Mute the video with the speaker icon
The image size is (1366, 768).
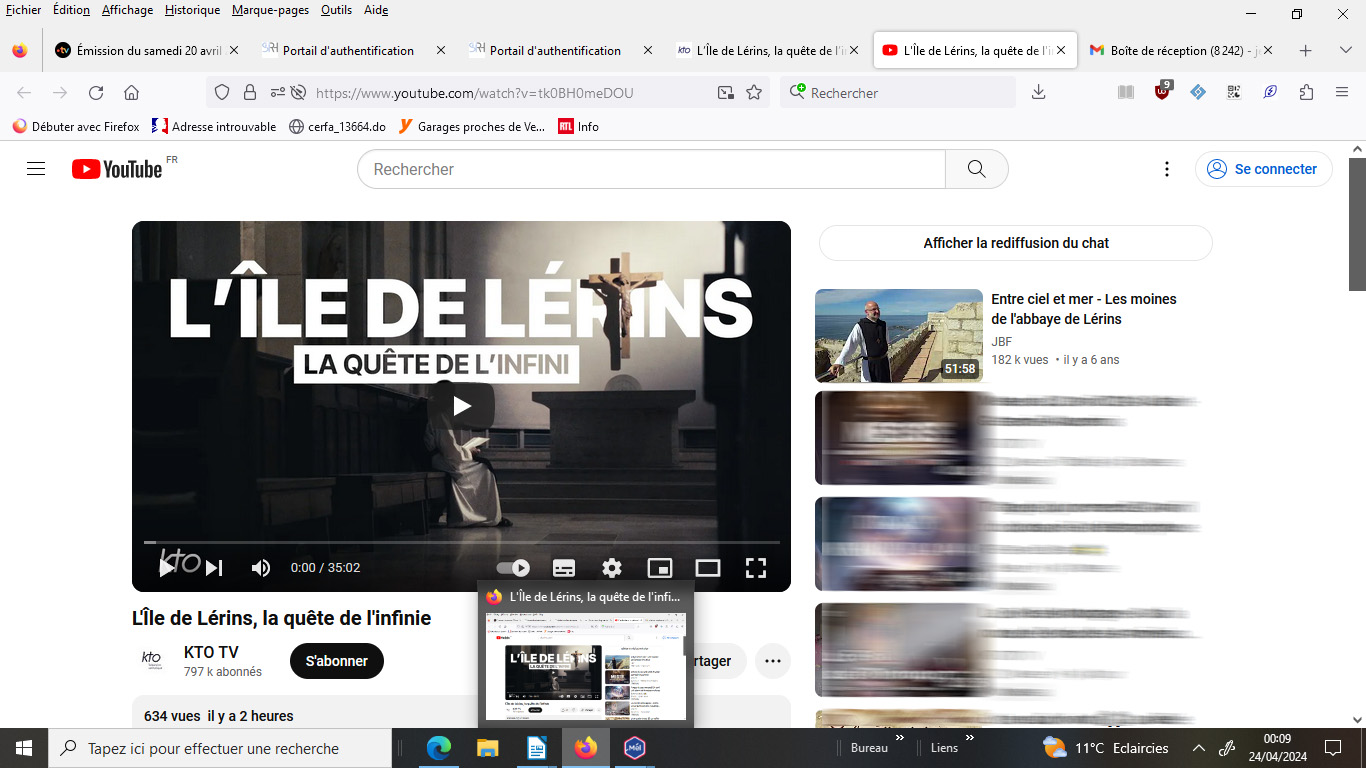pos(261,568)
